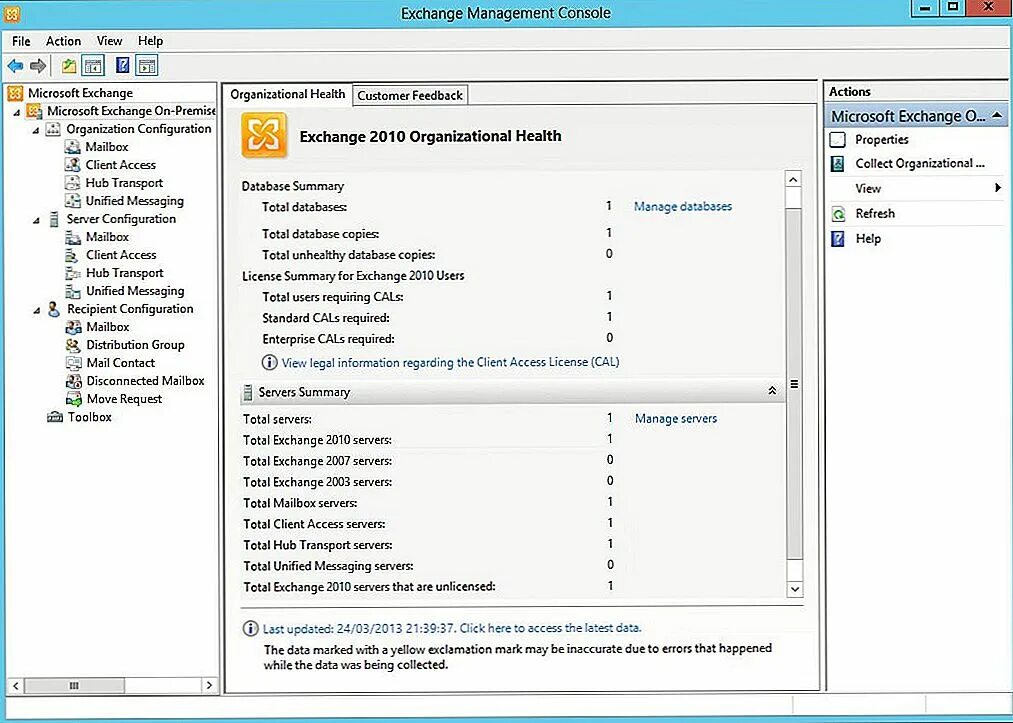Select Mailbox under Recipient Configuration
This screenshot has width=1013, height=723.
pyautogui.click(x=108, y=327)
